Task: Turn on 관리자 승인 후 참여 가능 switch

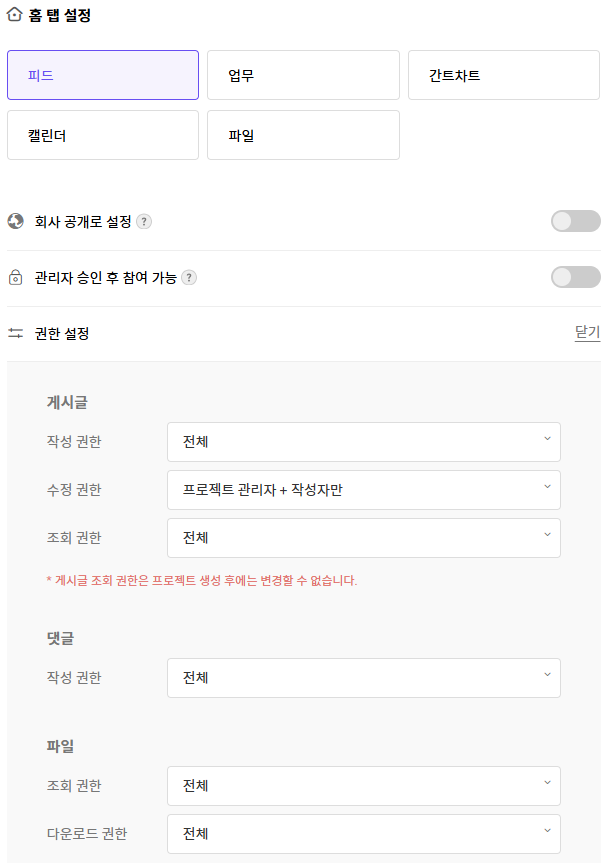Action: (576, 277)
